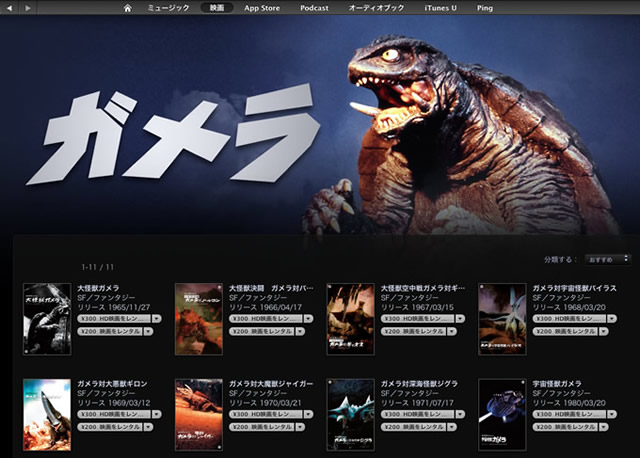Click the 大怪獣空中戦ガメラ対ギ… title link
The height and width of the screenshot is (458, 640).
(423, 288)
